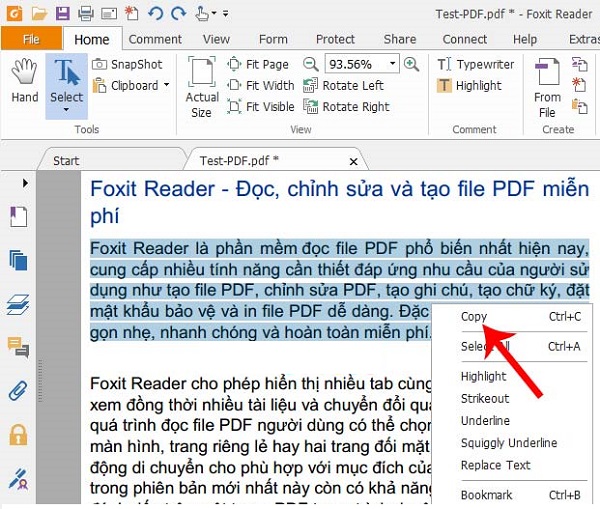The height and width of the screenshot is (509, 600).
Task: Open the customize quick access toolbar dropdown
Action: pos(226,14)
